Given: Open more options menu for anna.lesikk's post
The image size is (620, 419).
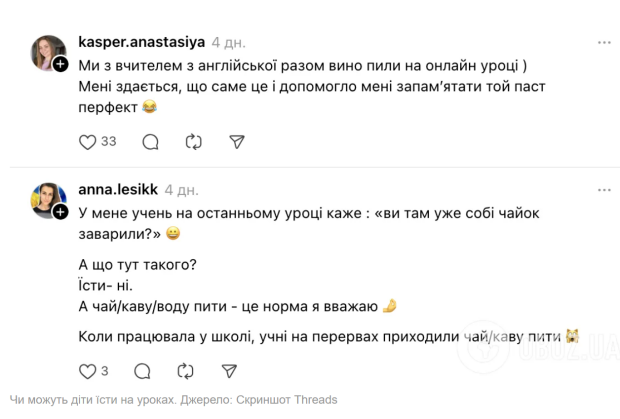Looking at the screenshot, I should (x=604, y=188).
